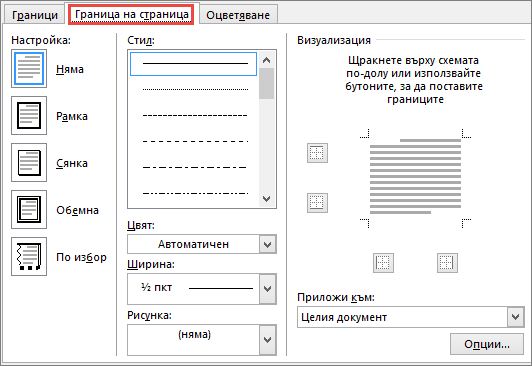This screenshot has height=366, width=532.
Task: Click the style list scroll down arrow
Action: [x=267, y=199]
